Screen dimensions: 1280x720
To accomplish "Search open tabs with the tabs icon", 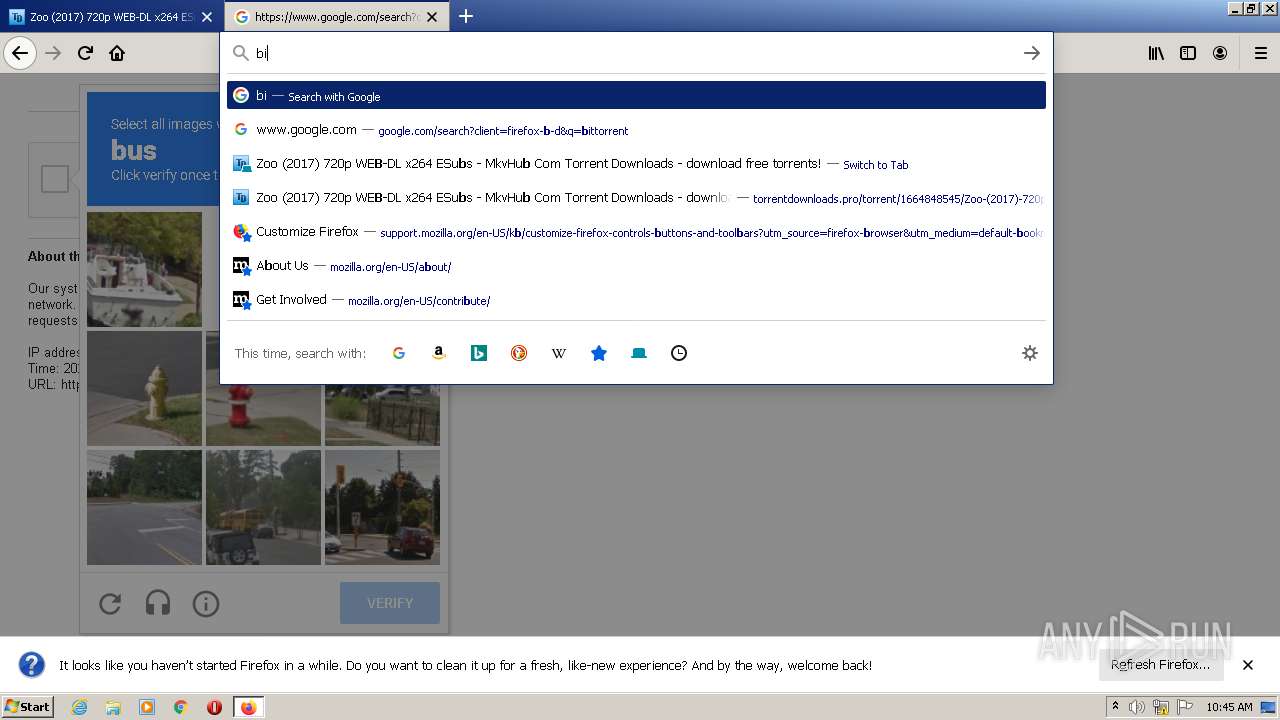I will pos(639,353).
